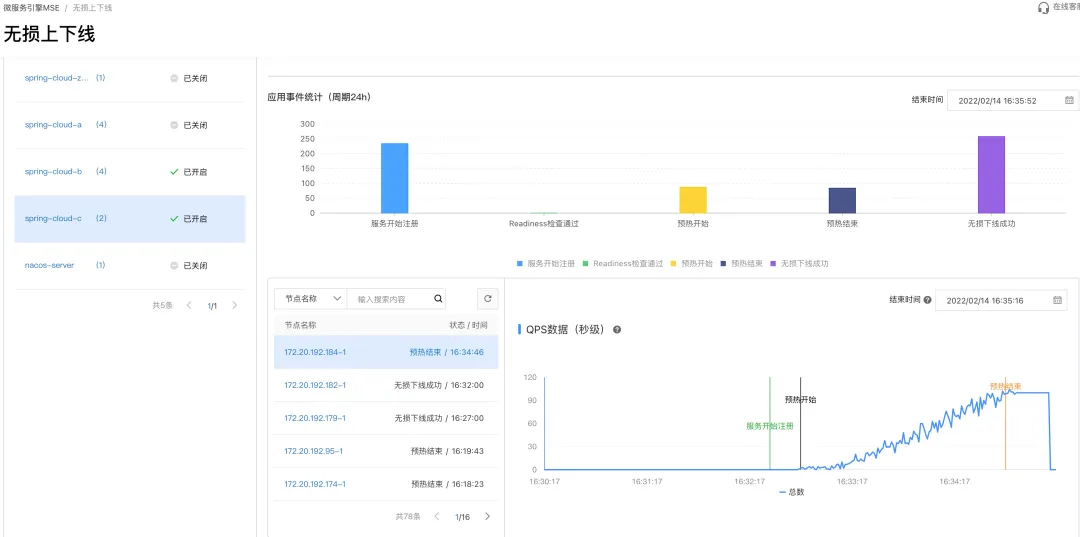
Task: Click the online customer service headset icon
Action: [x=1043, y=8]
